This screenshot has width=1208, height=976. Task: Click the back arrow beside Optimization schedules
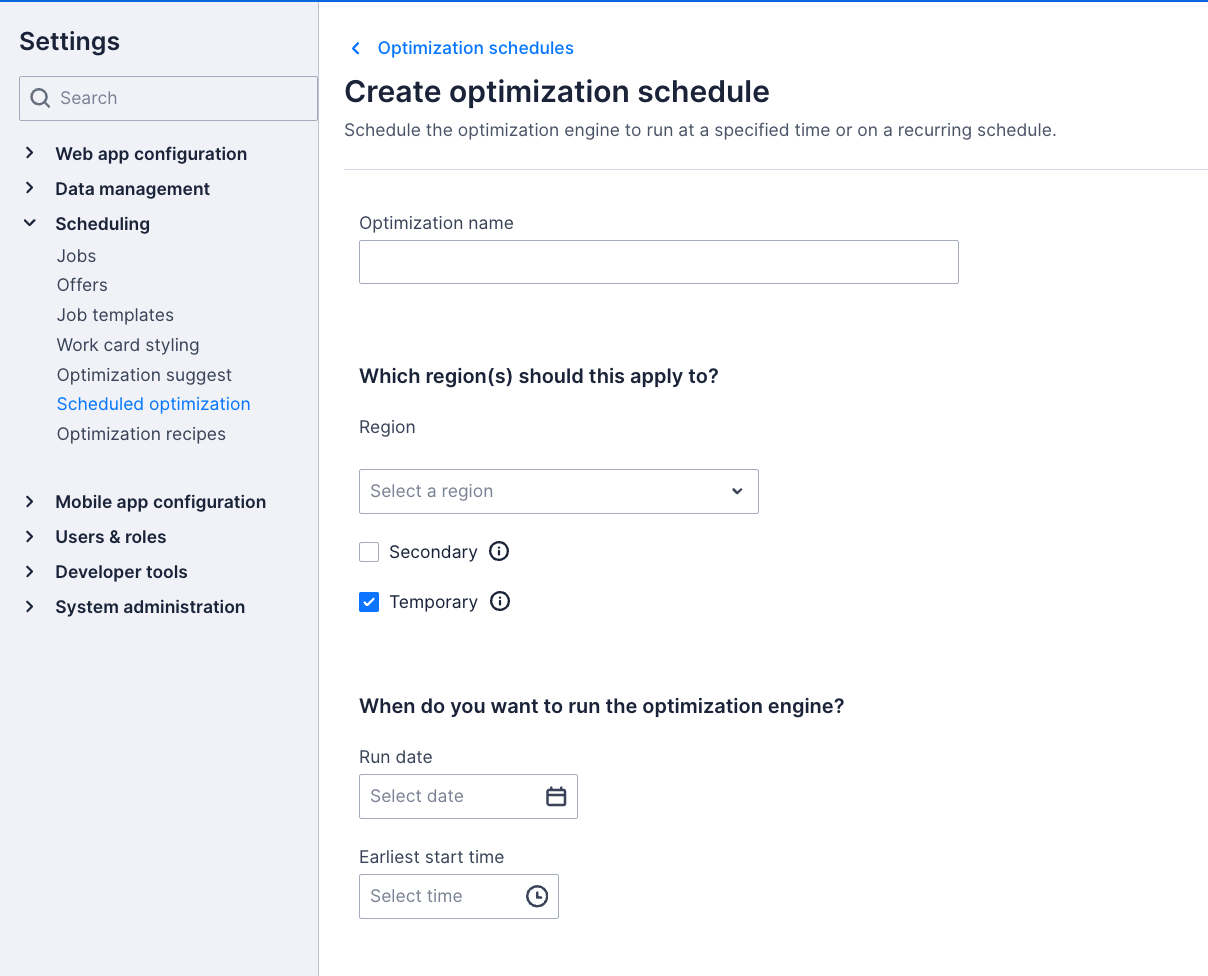coord(355,48)
